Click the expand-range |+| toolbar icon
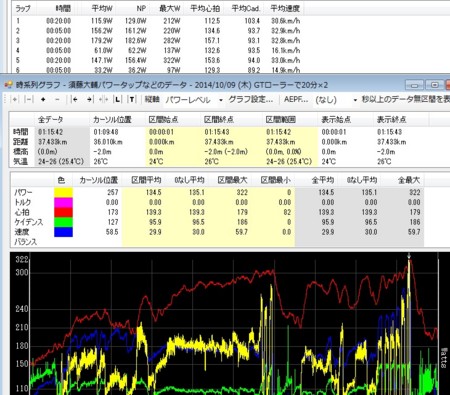Image resolution: width=450 pixels, height=395 pixels. [15, 99]
